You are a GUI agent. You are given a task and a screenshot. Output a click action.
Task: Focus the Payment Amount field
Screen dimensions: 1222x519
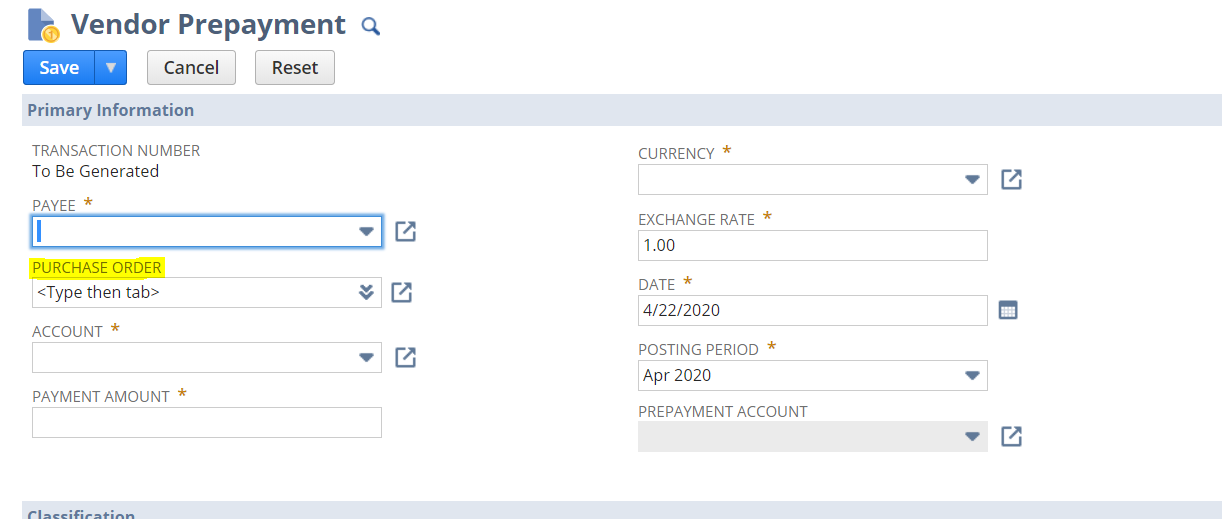point(206,422)
